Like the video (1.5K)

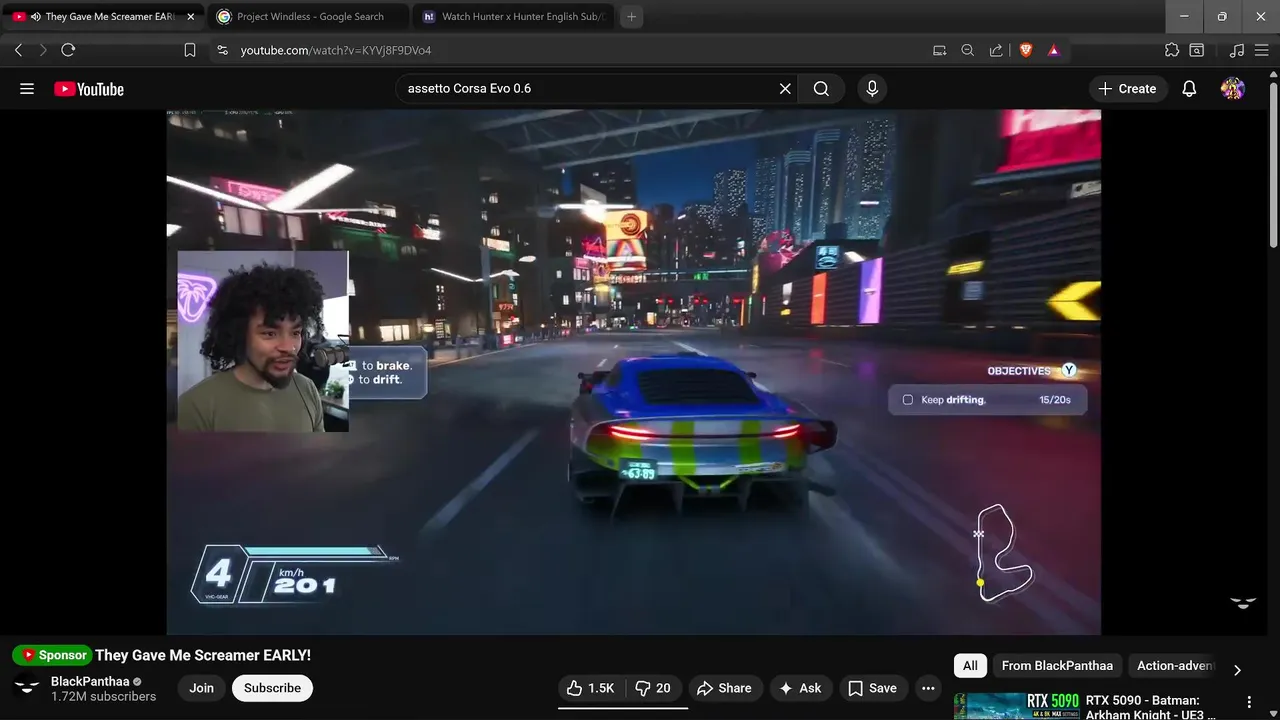(590, 688)
